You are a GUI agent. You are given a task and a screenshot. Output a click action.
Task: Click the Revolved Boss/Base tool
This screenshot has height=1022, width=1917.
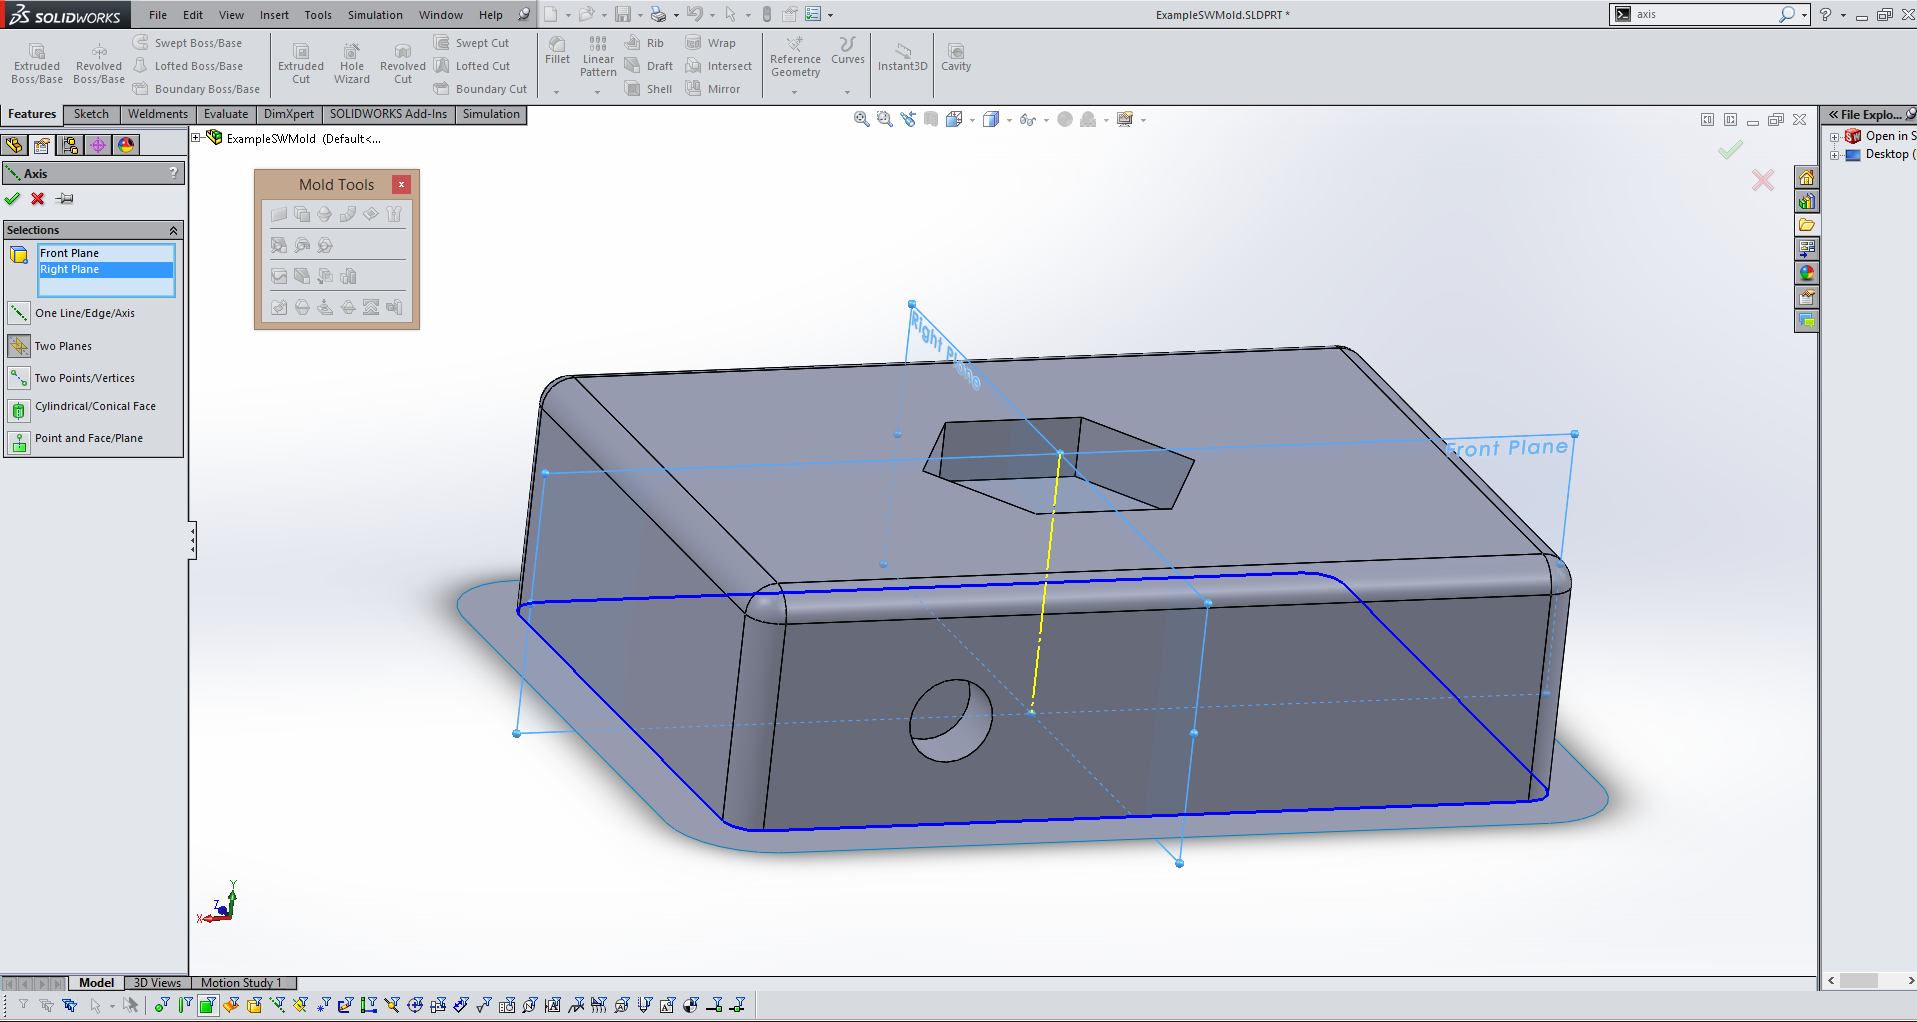point(99,63)
